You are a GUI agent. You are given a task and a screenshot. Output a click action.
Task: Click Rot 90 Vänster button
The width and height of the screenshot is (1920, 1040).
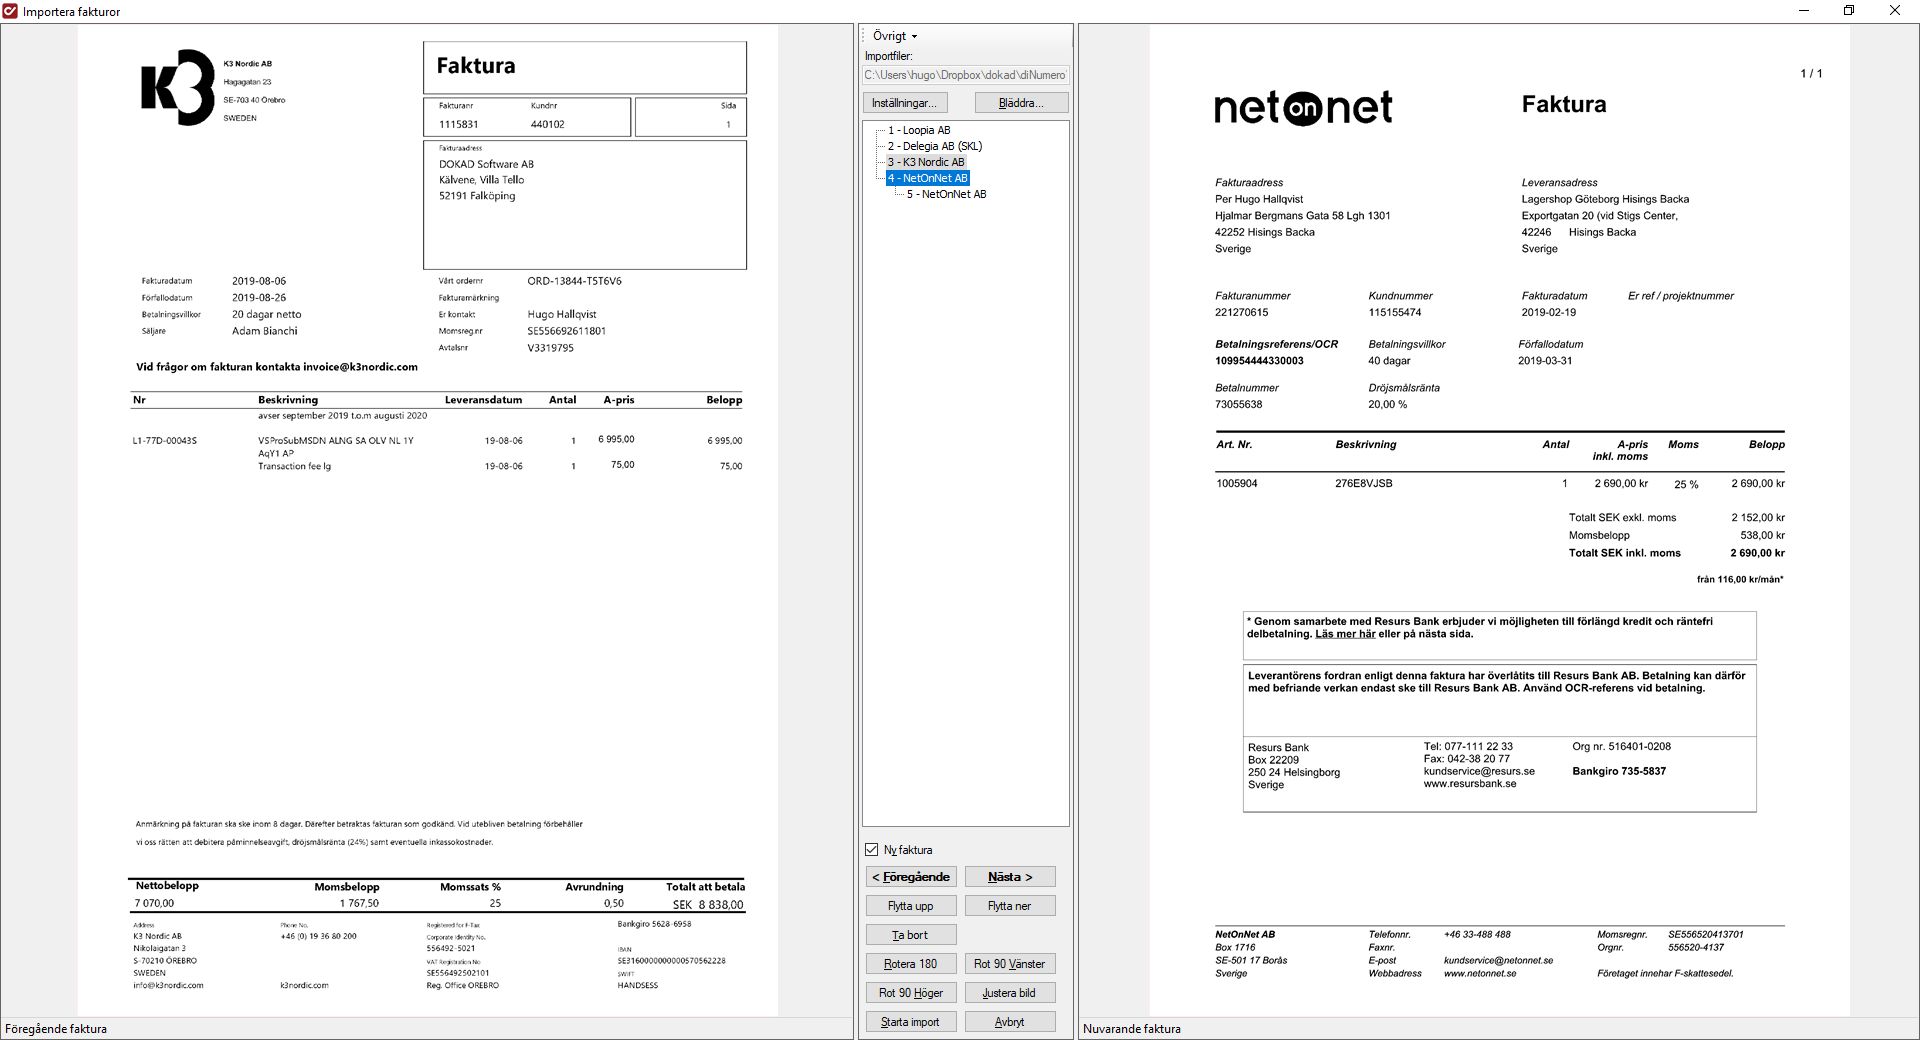pyautogui.click(x=1009, y=964)
